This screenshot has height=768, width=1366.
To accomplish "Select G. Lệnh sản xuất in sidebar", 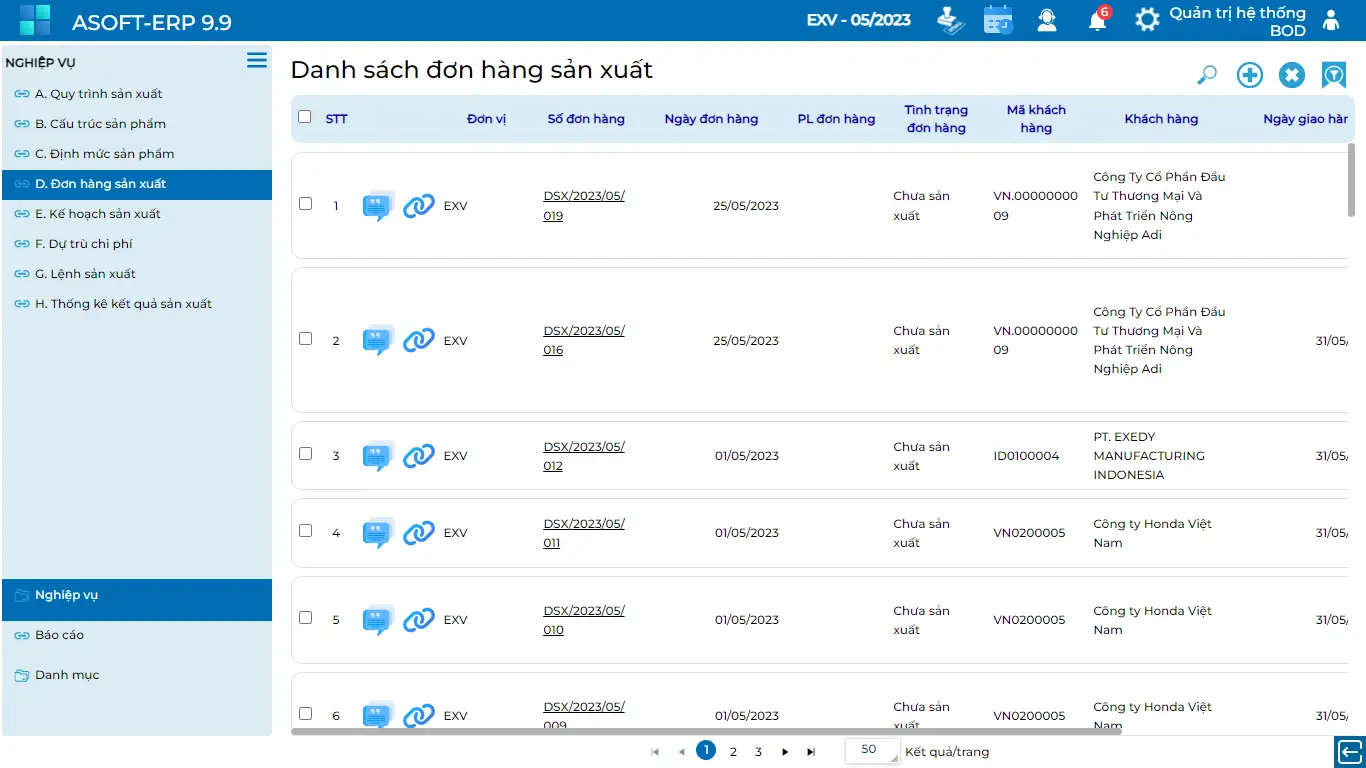I will point(85,274).
